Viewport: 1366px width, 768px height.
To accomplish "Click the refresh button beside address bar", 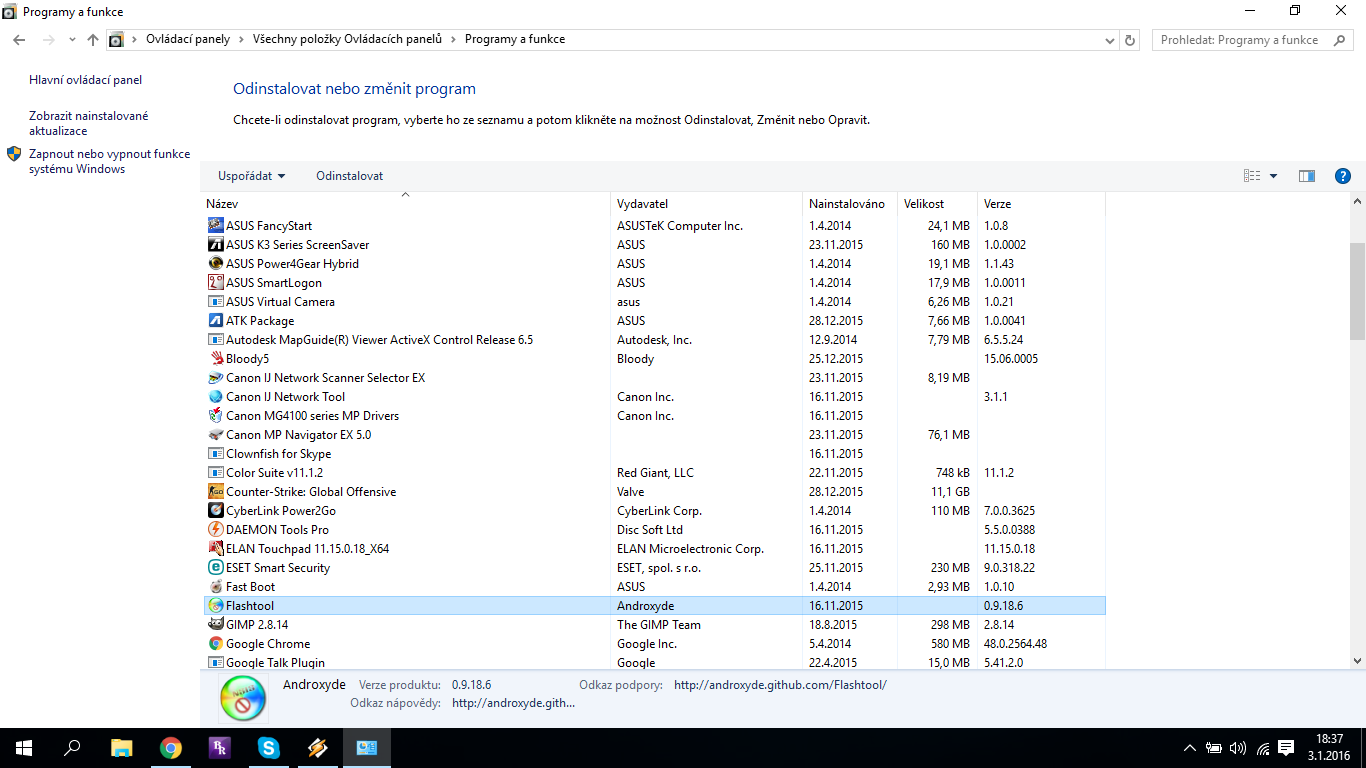I will point(1131,40).
